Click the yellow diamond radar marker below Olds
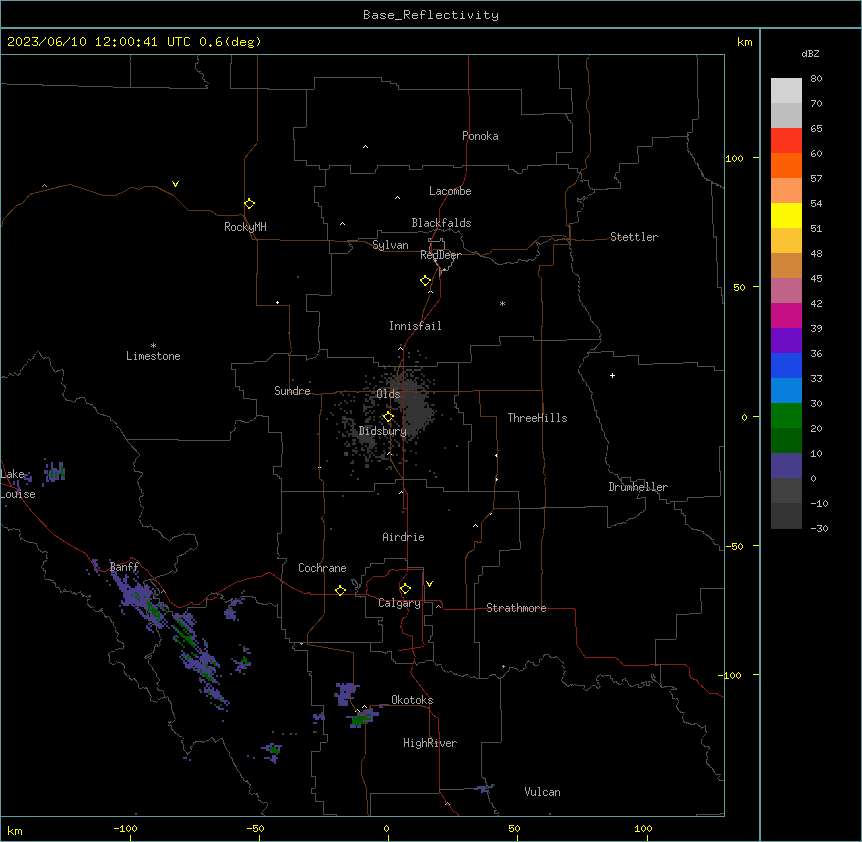The width and height of the screenshot is (862, 842). click(x=388, y=417)
